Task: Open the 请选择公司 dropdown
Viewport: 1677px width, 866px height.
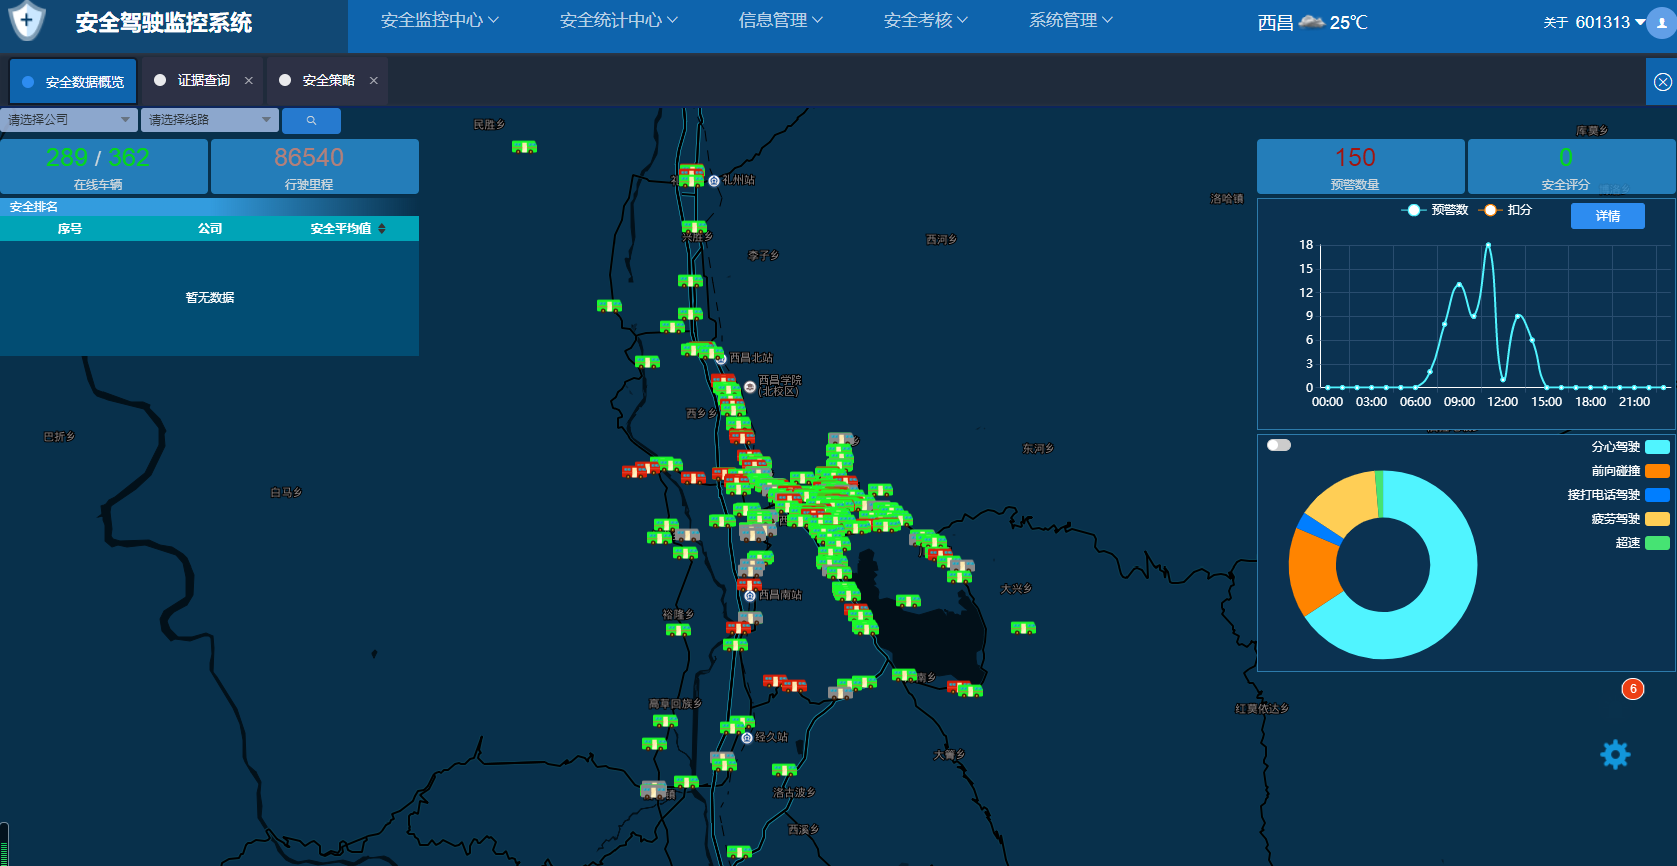Action: (x=69, y=120)
